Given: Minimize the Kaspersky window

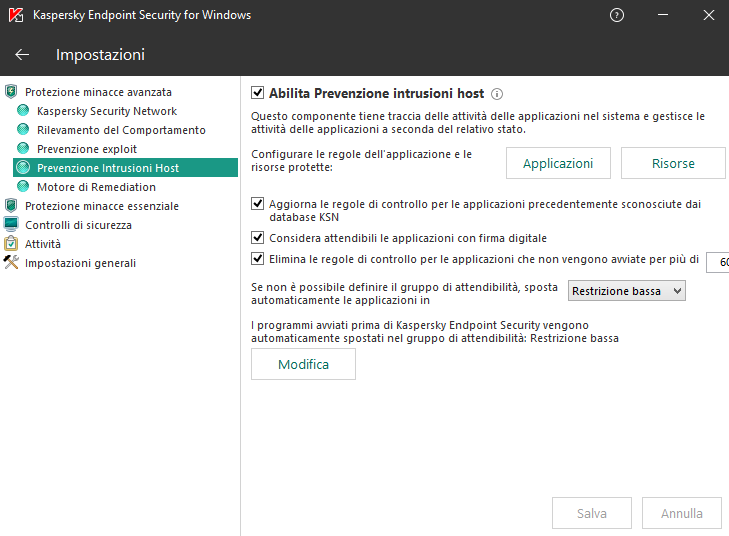Looking at the screenshot, I should coord(663,15).
